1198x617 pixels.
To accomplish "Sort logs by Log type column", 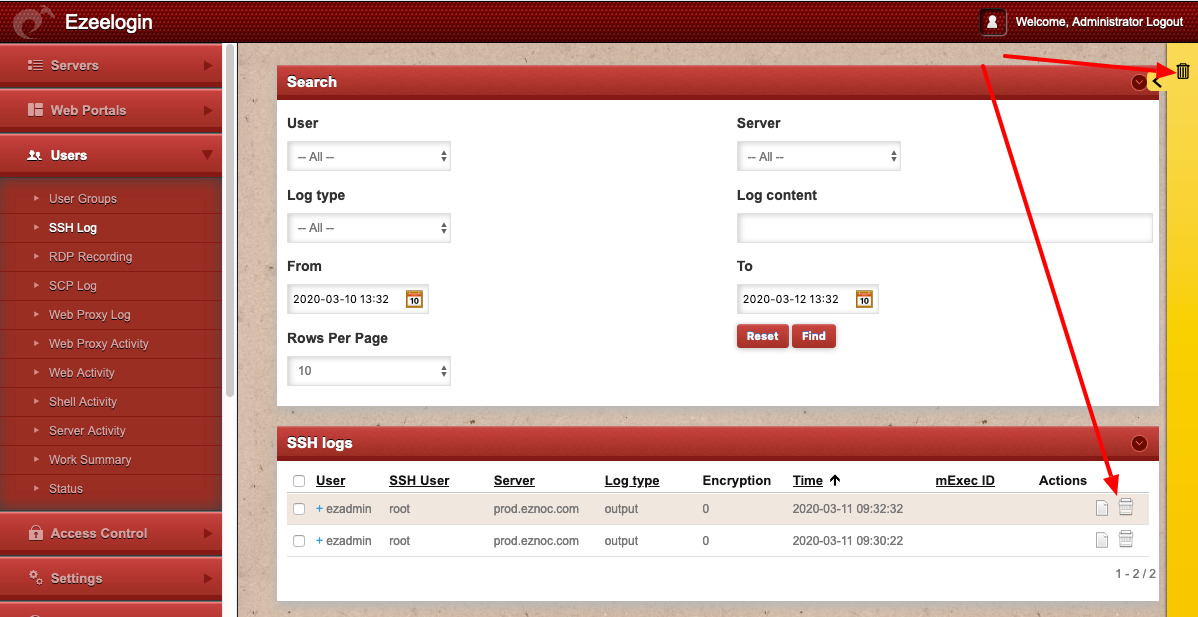I will click(x=632, y=480).
